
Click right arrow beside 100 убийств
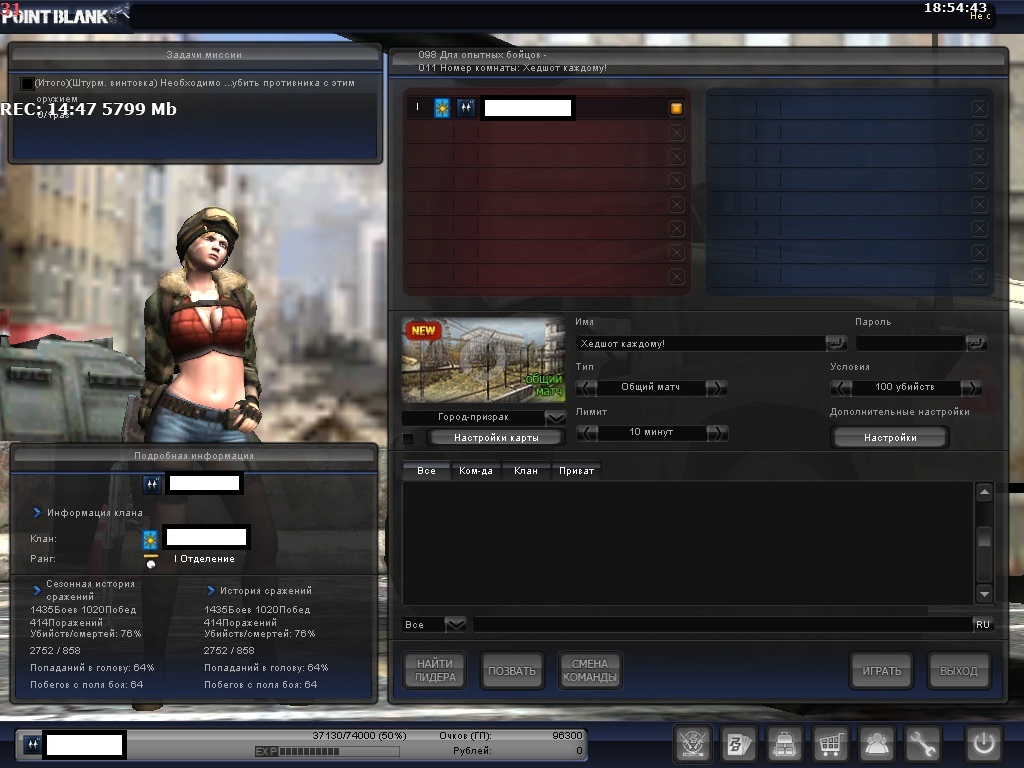pos(971,388)
